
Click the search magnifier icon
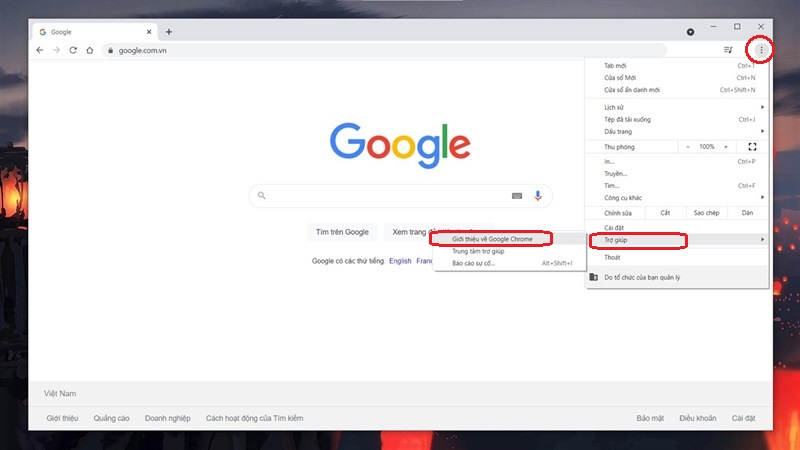262,195
